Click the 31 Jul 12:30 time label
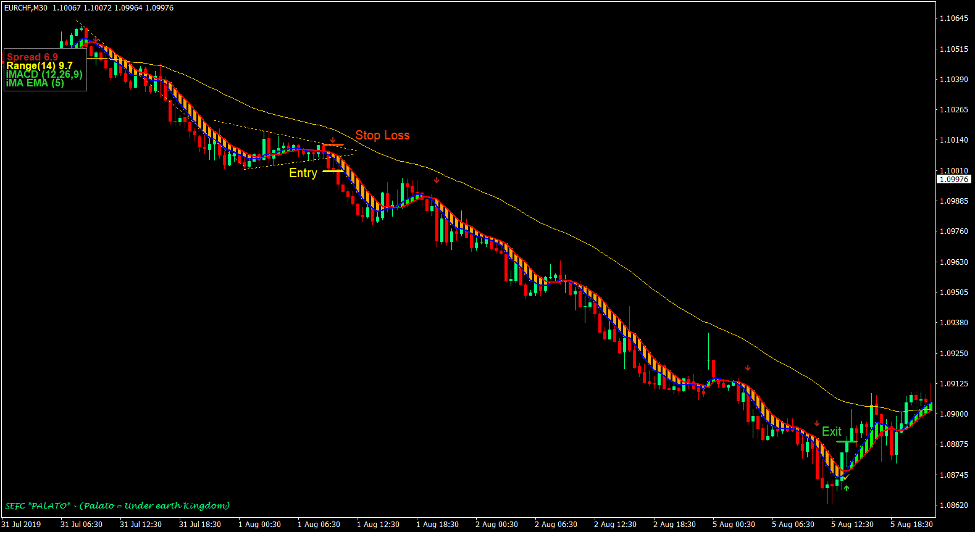Image resolution: width=977 pixels, height=533 pixels. tap(141, 524)
